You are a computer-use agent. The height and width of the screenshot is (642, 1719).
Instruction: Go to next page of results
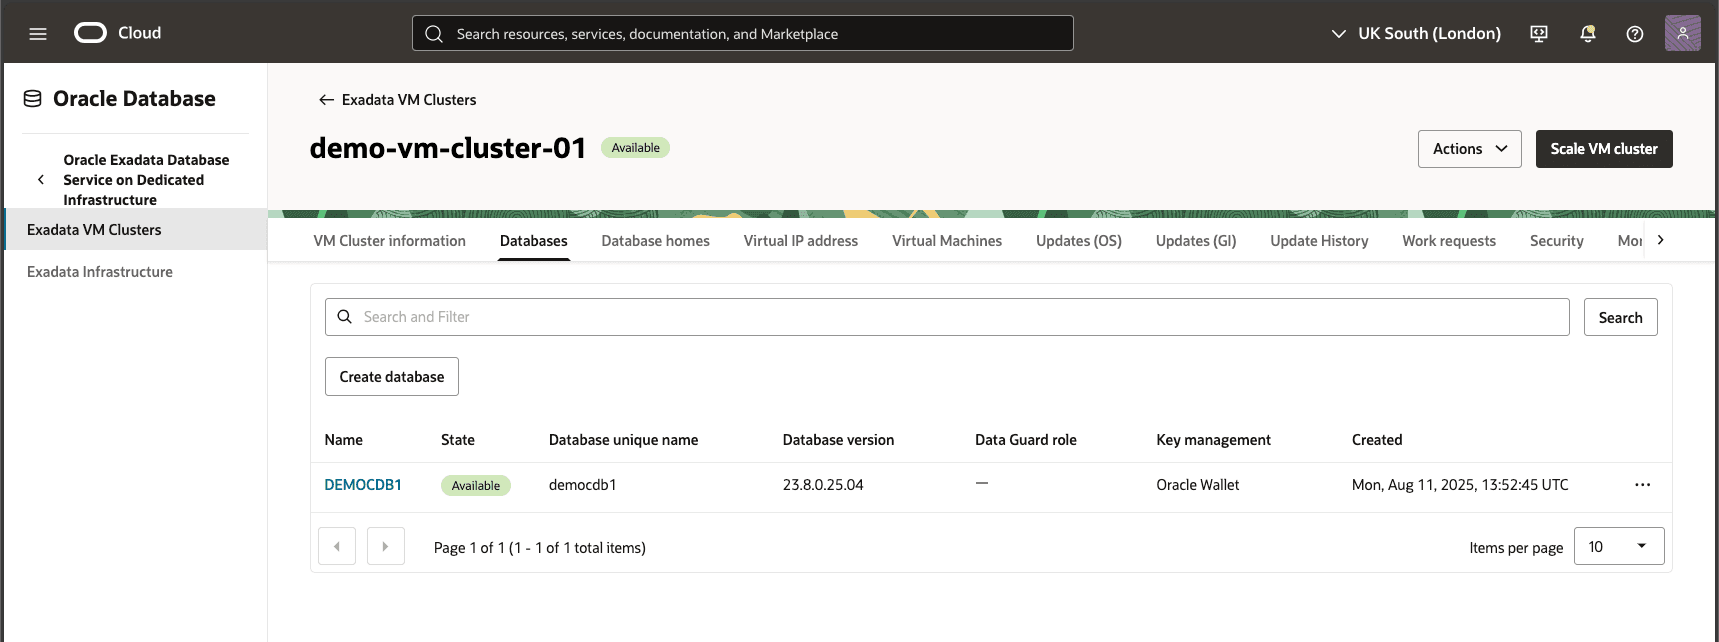point(386,547)
